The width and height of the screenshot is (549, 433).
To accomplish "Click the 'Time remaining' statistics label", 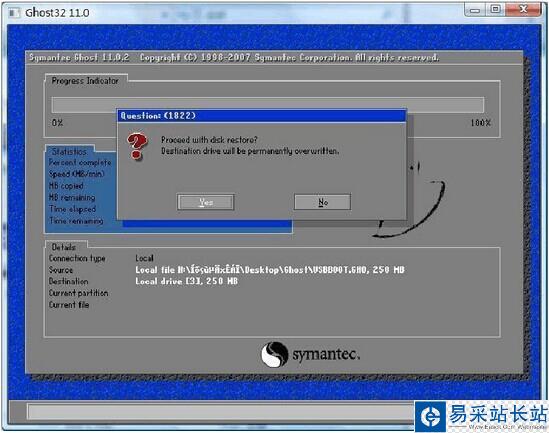I will 76,221.
